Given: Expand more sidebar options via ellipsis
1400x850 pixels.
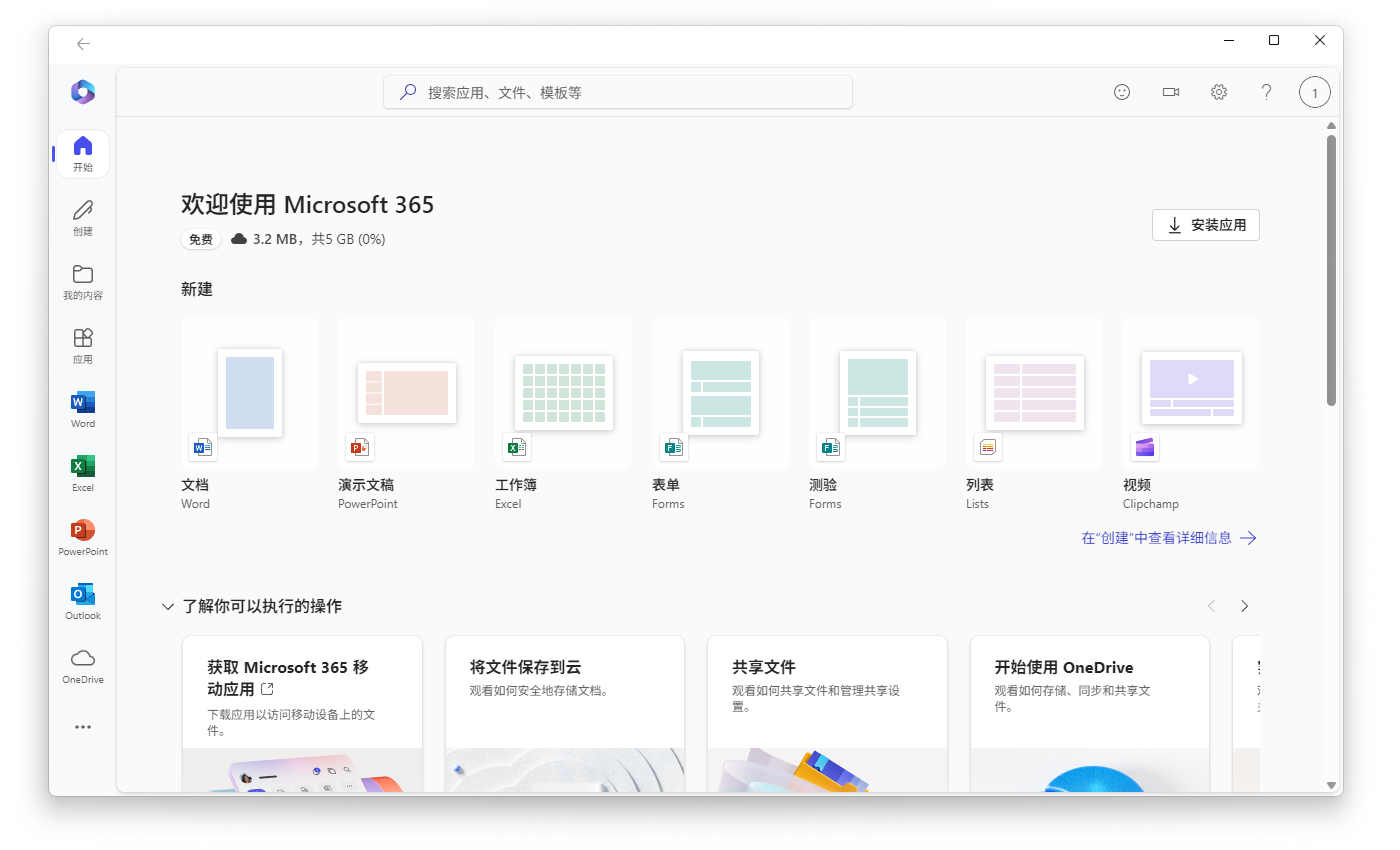Looking at the screenshot, I should pos(82,727).
